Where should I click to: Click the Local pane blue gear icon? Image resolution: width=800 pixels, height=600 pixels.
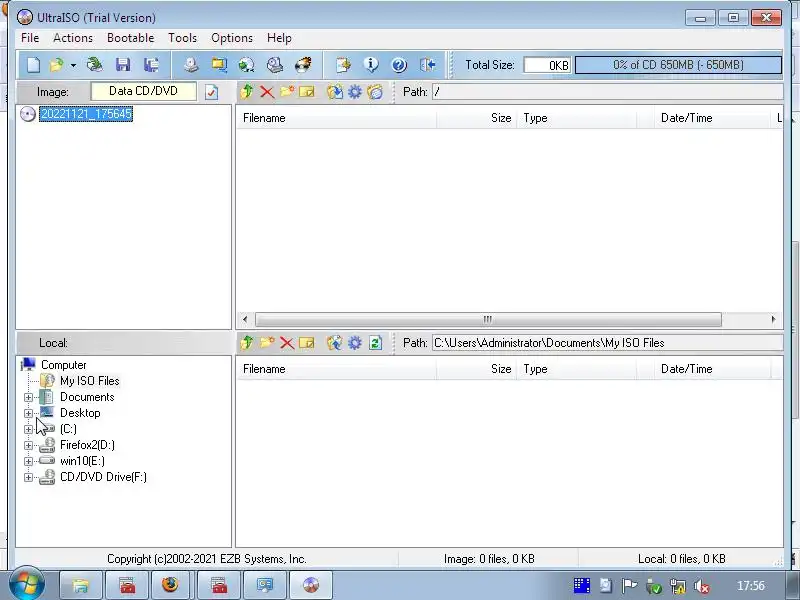[355, 343]
